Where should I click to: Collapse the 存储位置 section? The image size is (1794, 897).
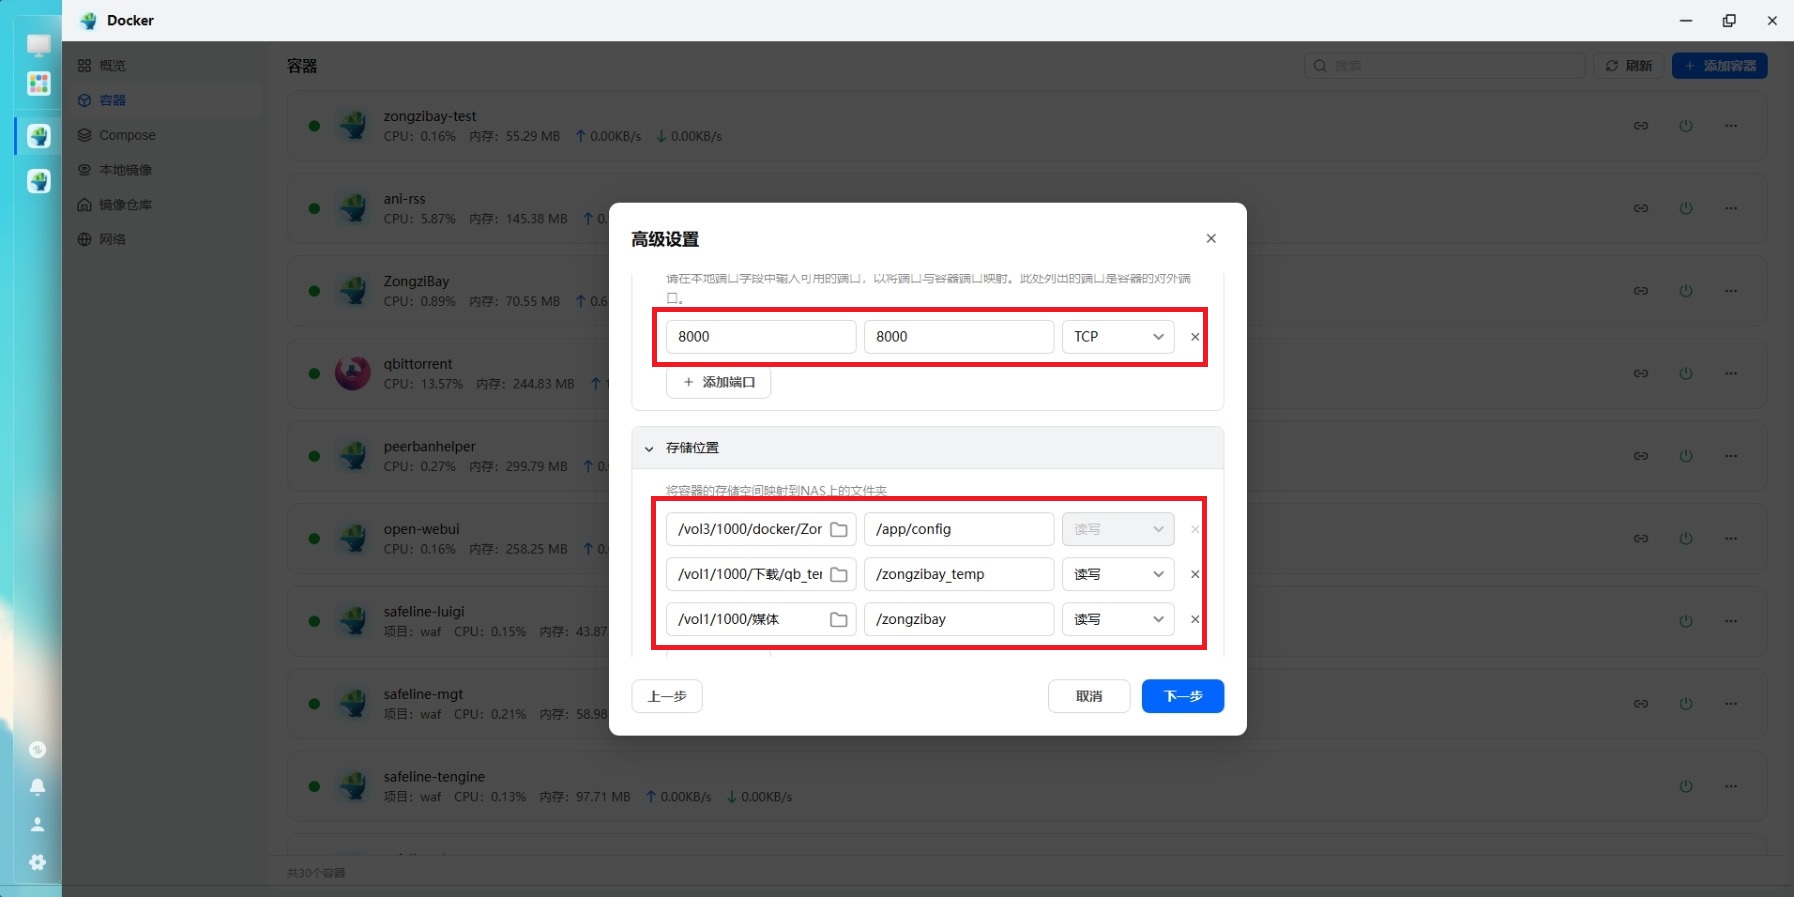649,449
